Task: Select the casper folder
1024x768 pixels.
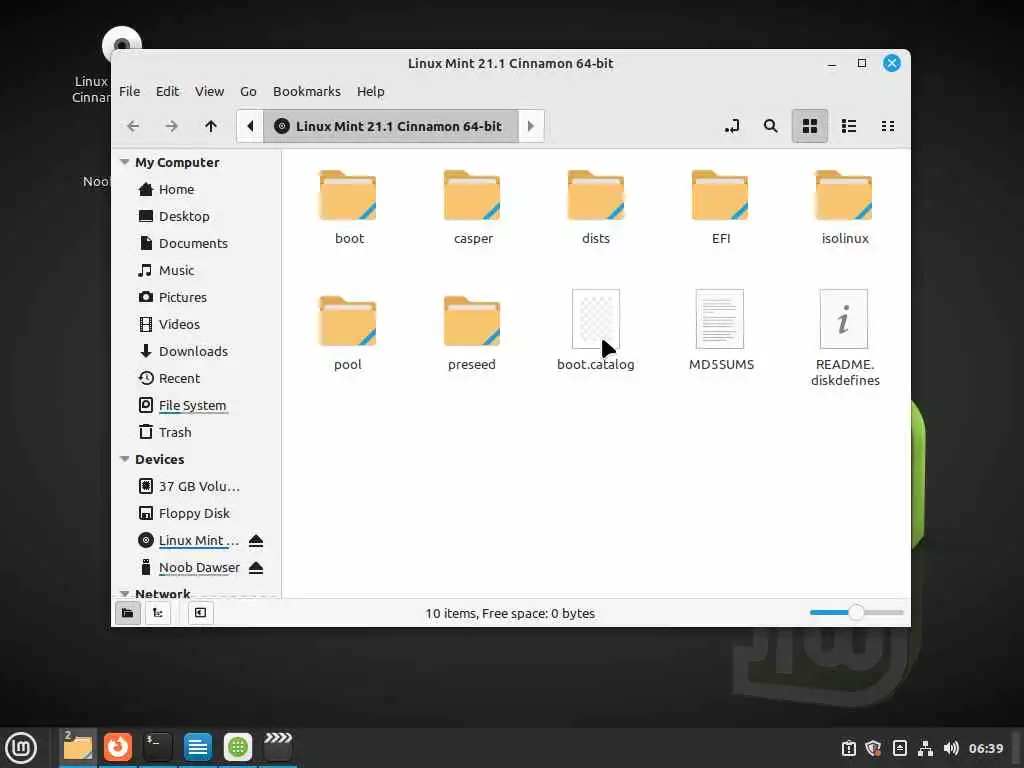Action: (473, 206)
